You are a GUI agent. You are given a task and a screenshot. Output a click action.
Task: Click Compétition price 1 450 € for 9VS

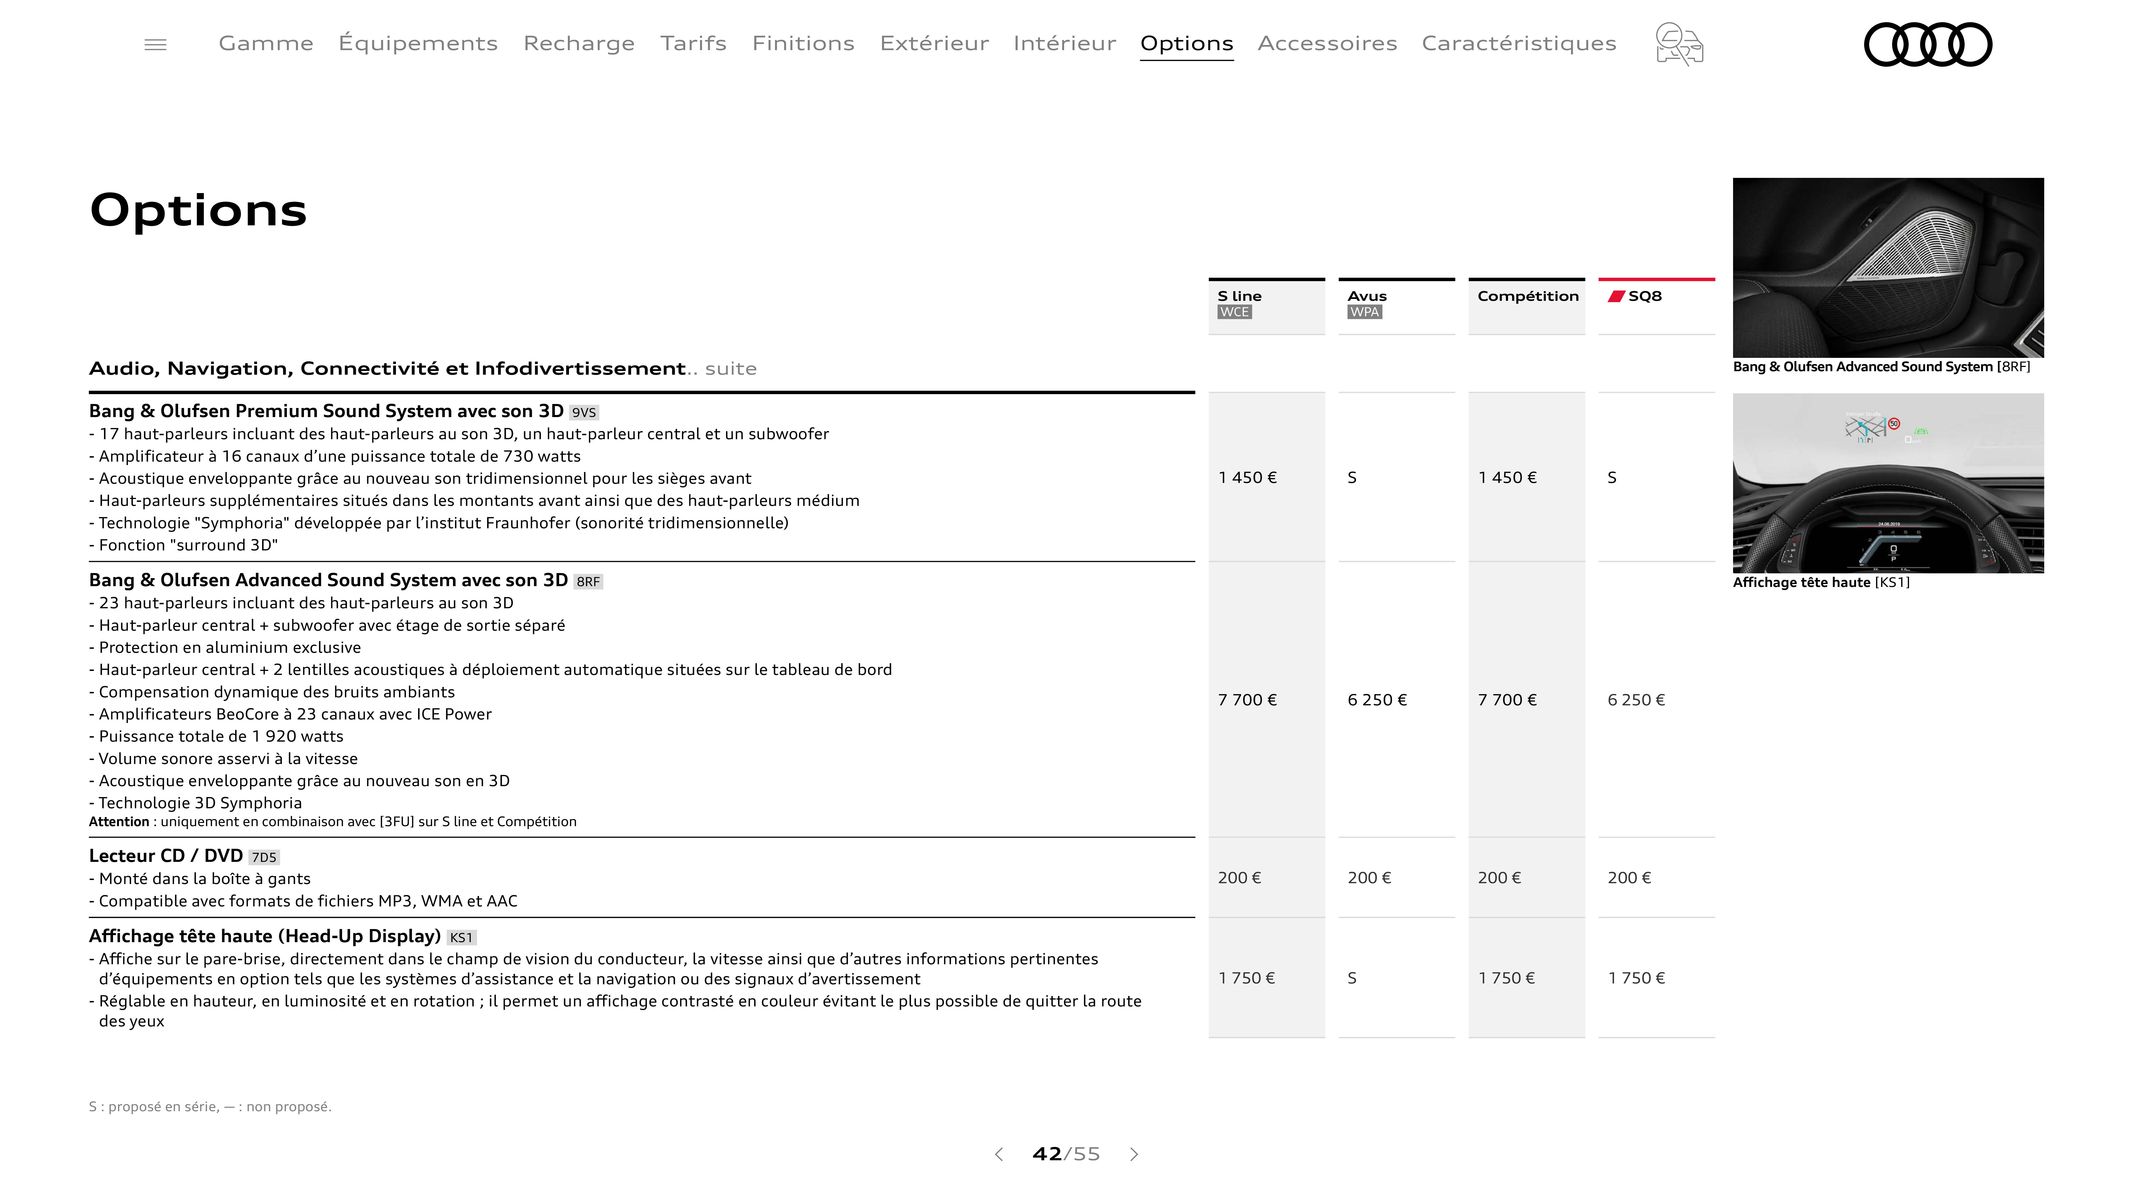click(x=1507, y=478)
